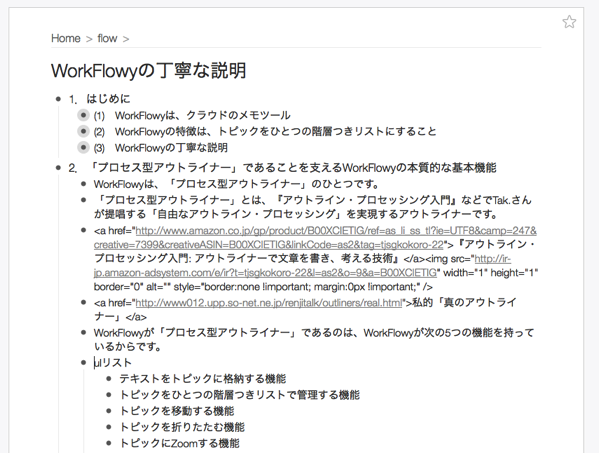Viewport: 599px width, 453px height.
Task: Click text トピックを折りたたむ機能
Action: tap(182, 427)
